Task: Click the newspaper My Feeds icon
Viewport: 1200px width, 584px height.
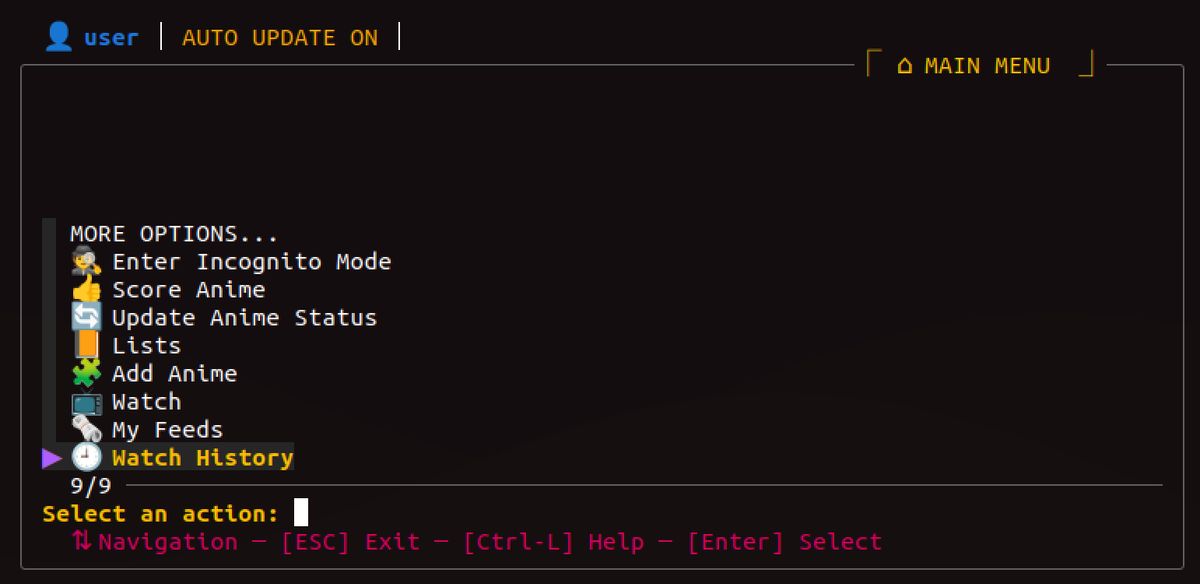Action: click(86, 430)
